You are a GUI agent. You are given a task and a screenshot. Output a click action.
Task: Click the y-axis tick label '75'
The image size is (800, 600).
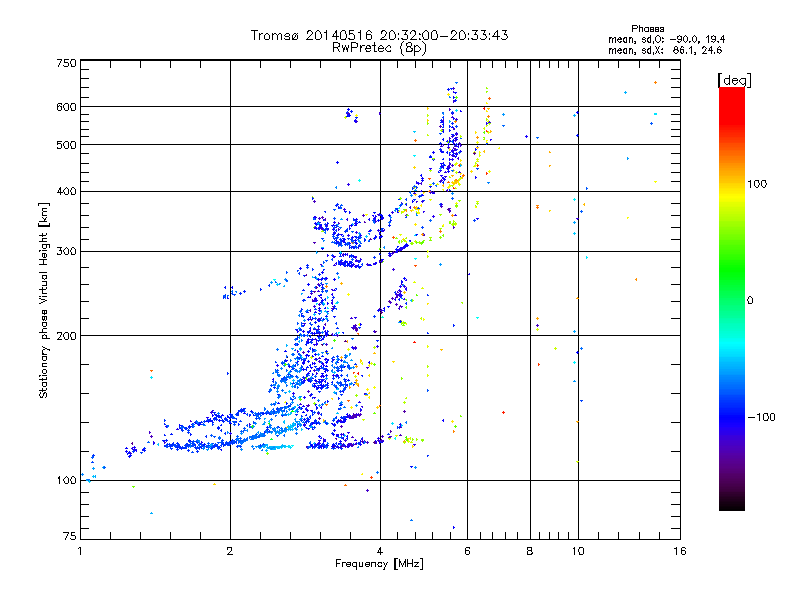click(x=70, y=536)
